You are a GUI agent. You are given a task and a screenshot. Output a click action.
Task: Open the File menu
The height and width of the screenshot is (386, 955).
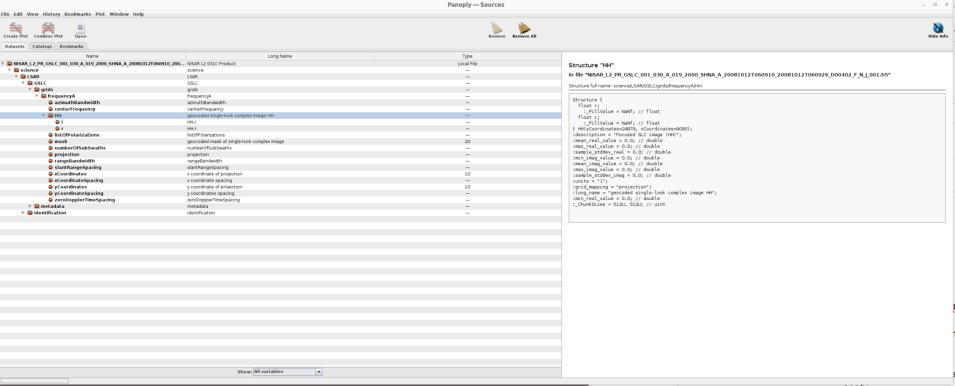point(5,14)
